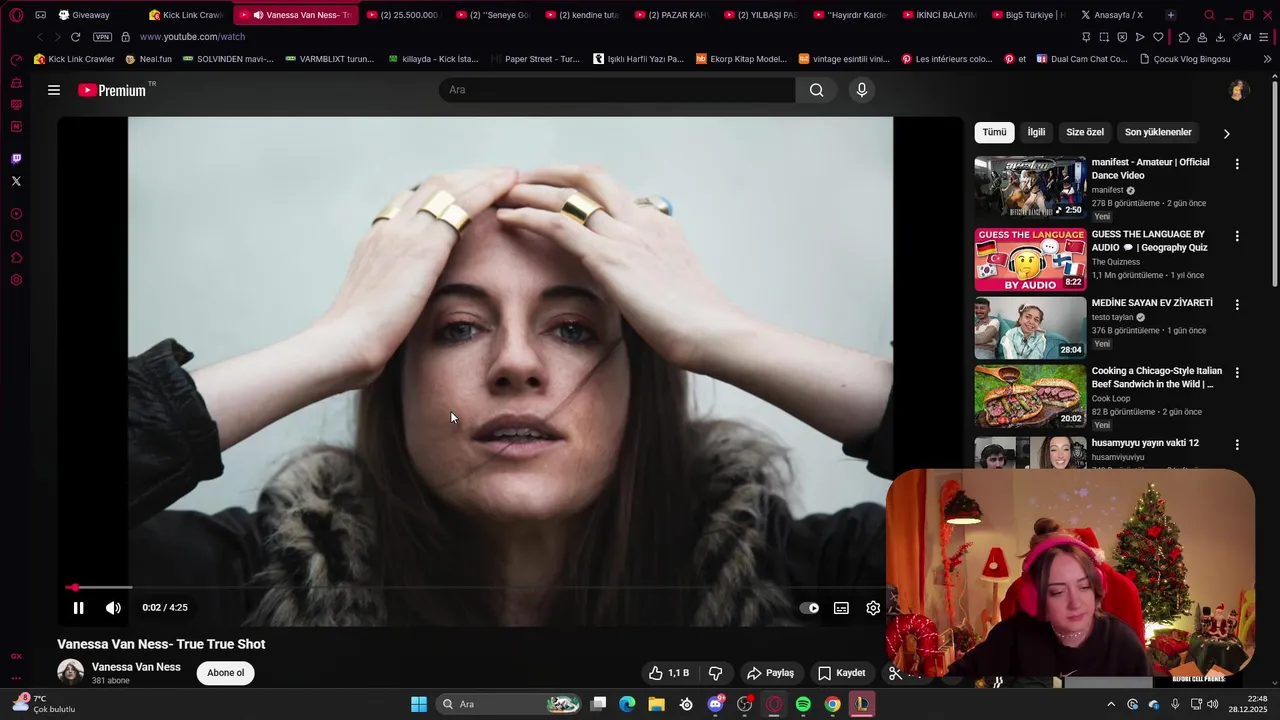Like the video (1,1 B)
1280x720 pixels.
coord(669,673)
